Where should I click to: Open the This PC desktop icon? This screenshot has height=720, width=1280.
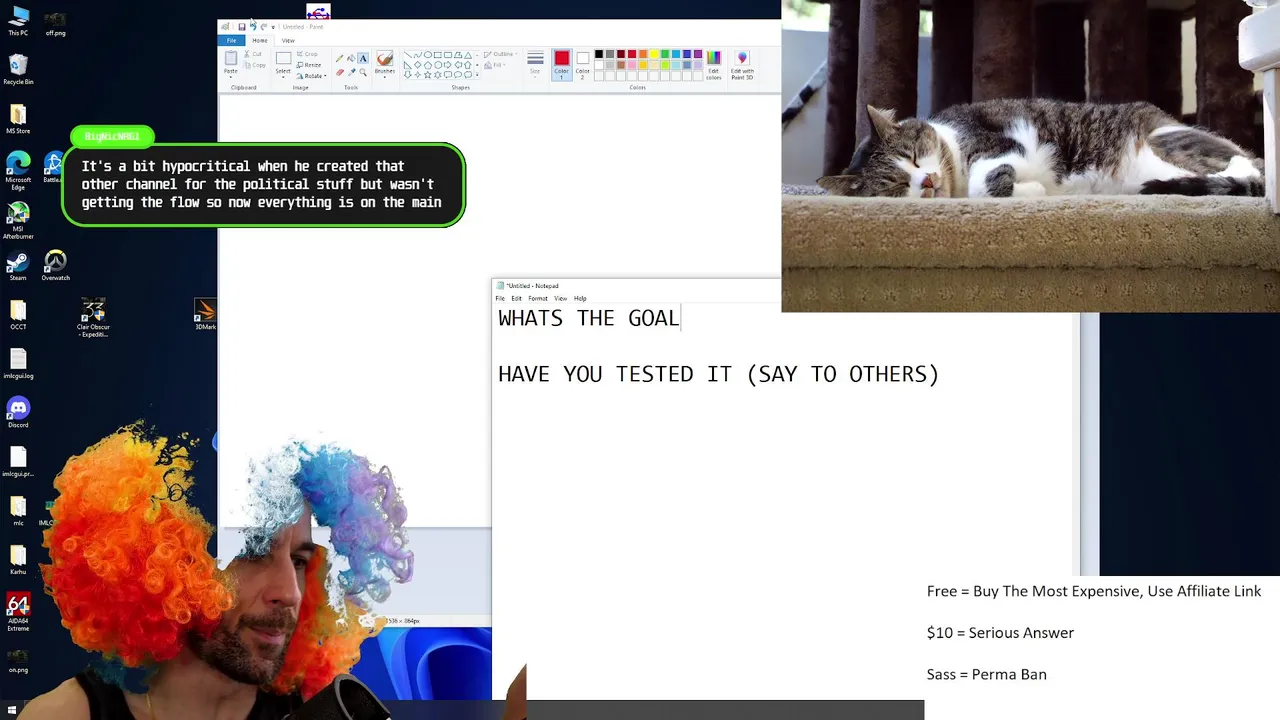(x=18, y=21)
